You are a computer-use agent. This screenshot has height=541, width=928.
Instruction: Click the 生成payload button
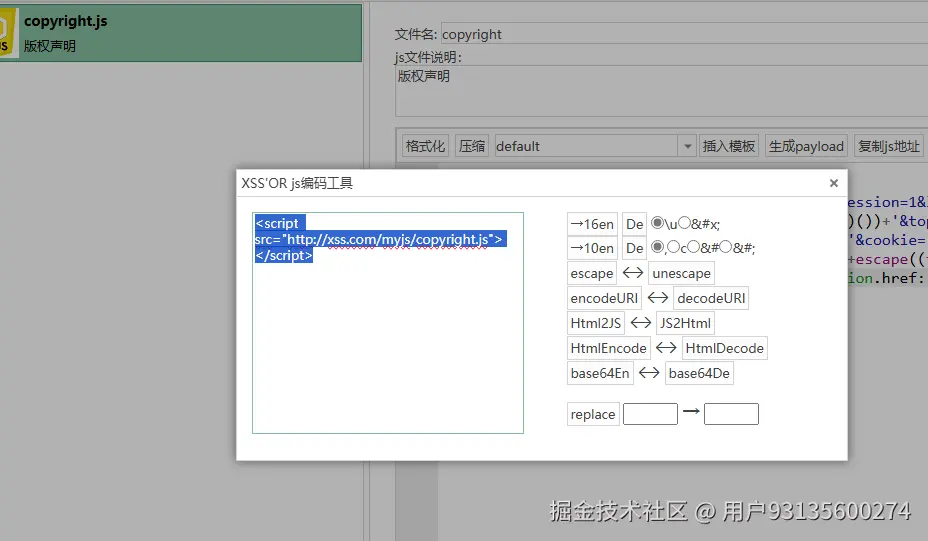806,146
